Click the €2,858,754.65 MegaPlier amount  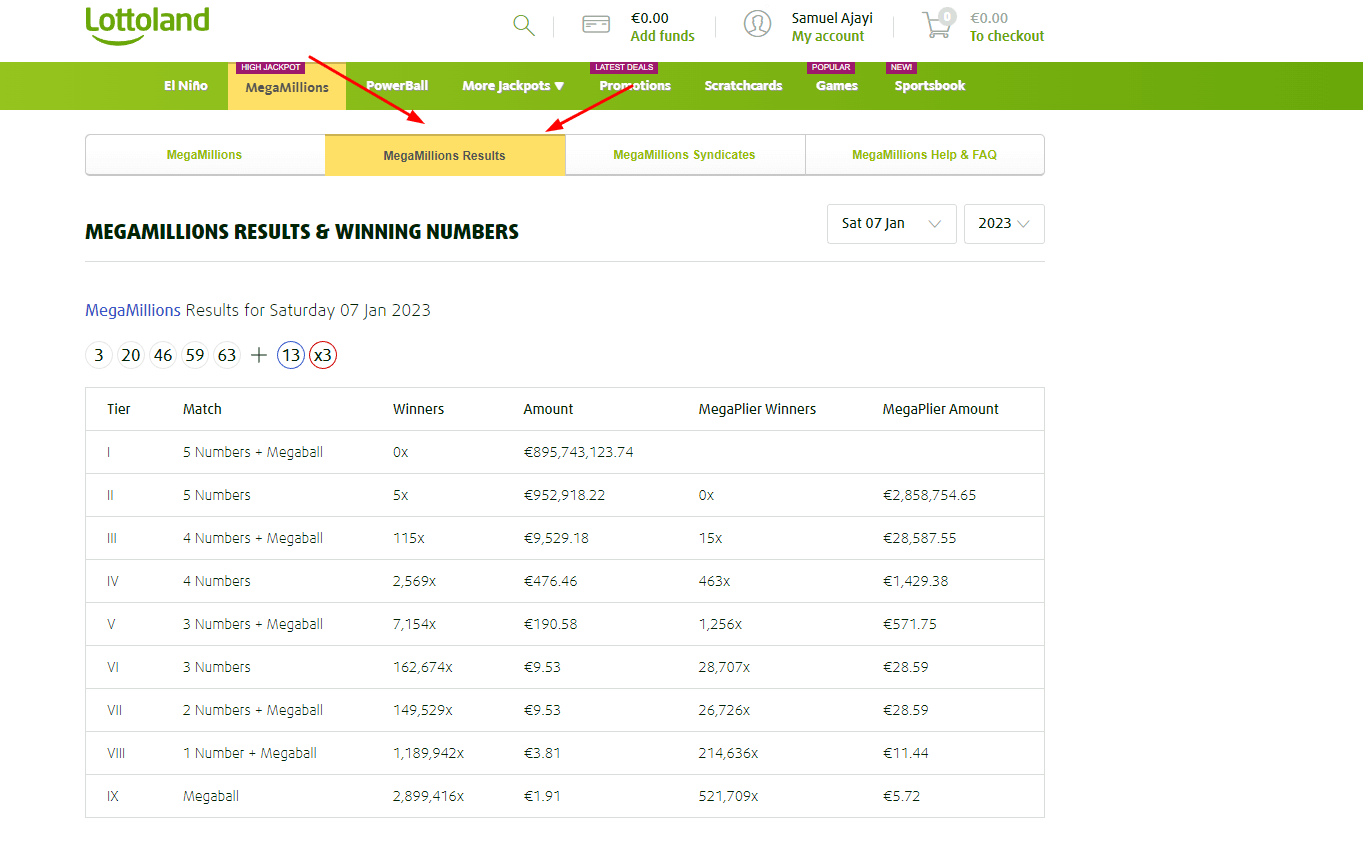(929, 495)
